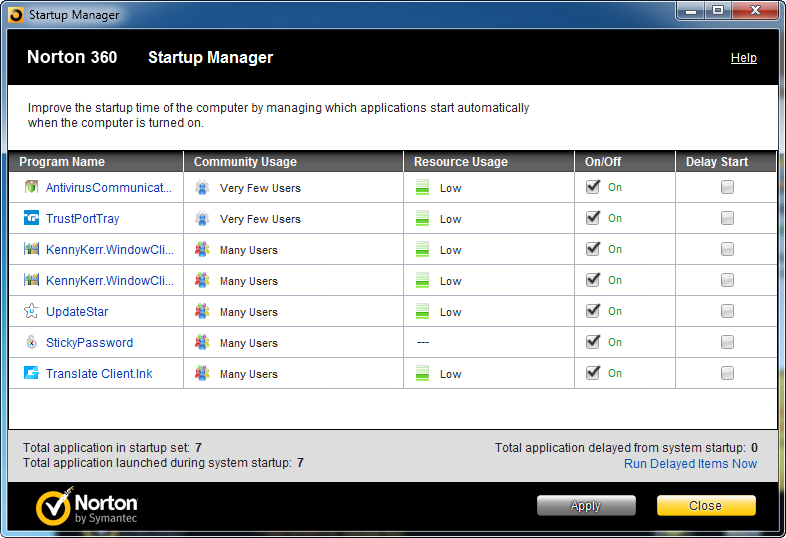Image resolution: width=786 pixels, height=538 pixels.
Task: Click the TrustPortTray program icon
Action: pyautogui.click(x=31, y=218)
